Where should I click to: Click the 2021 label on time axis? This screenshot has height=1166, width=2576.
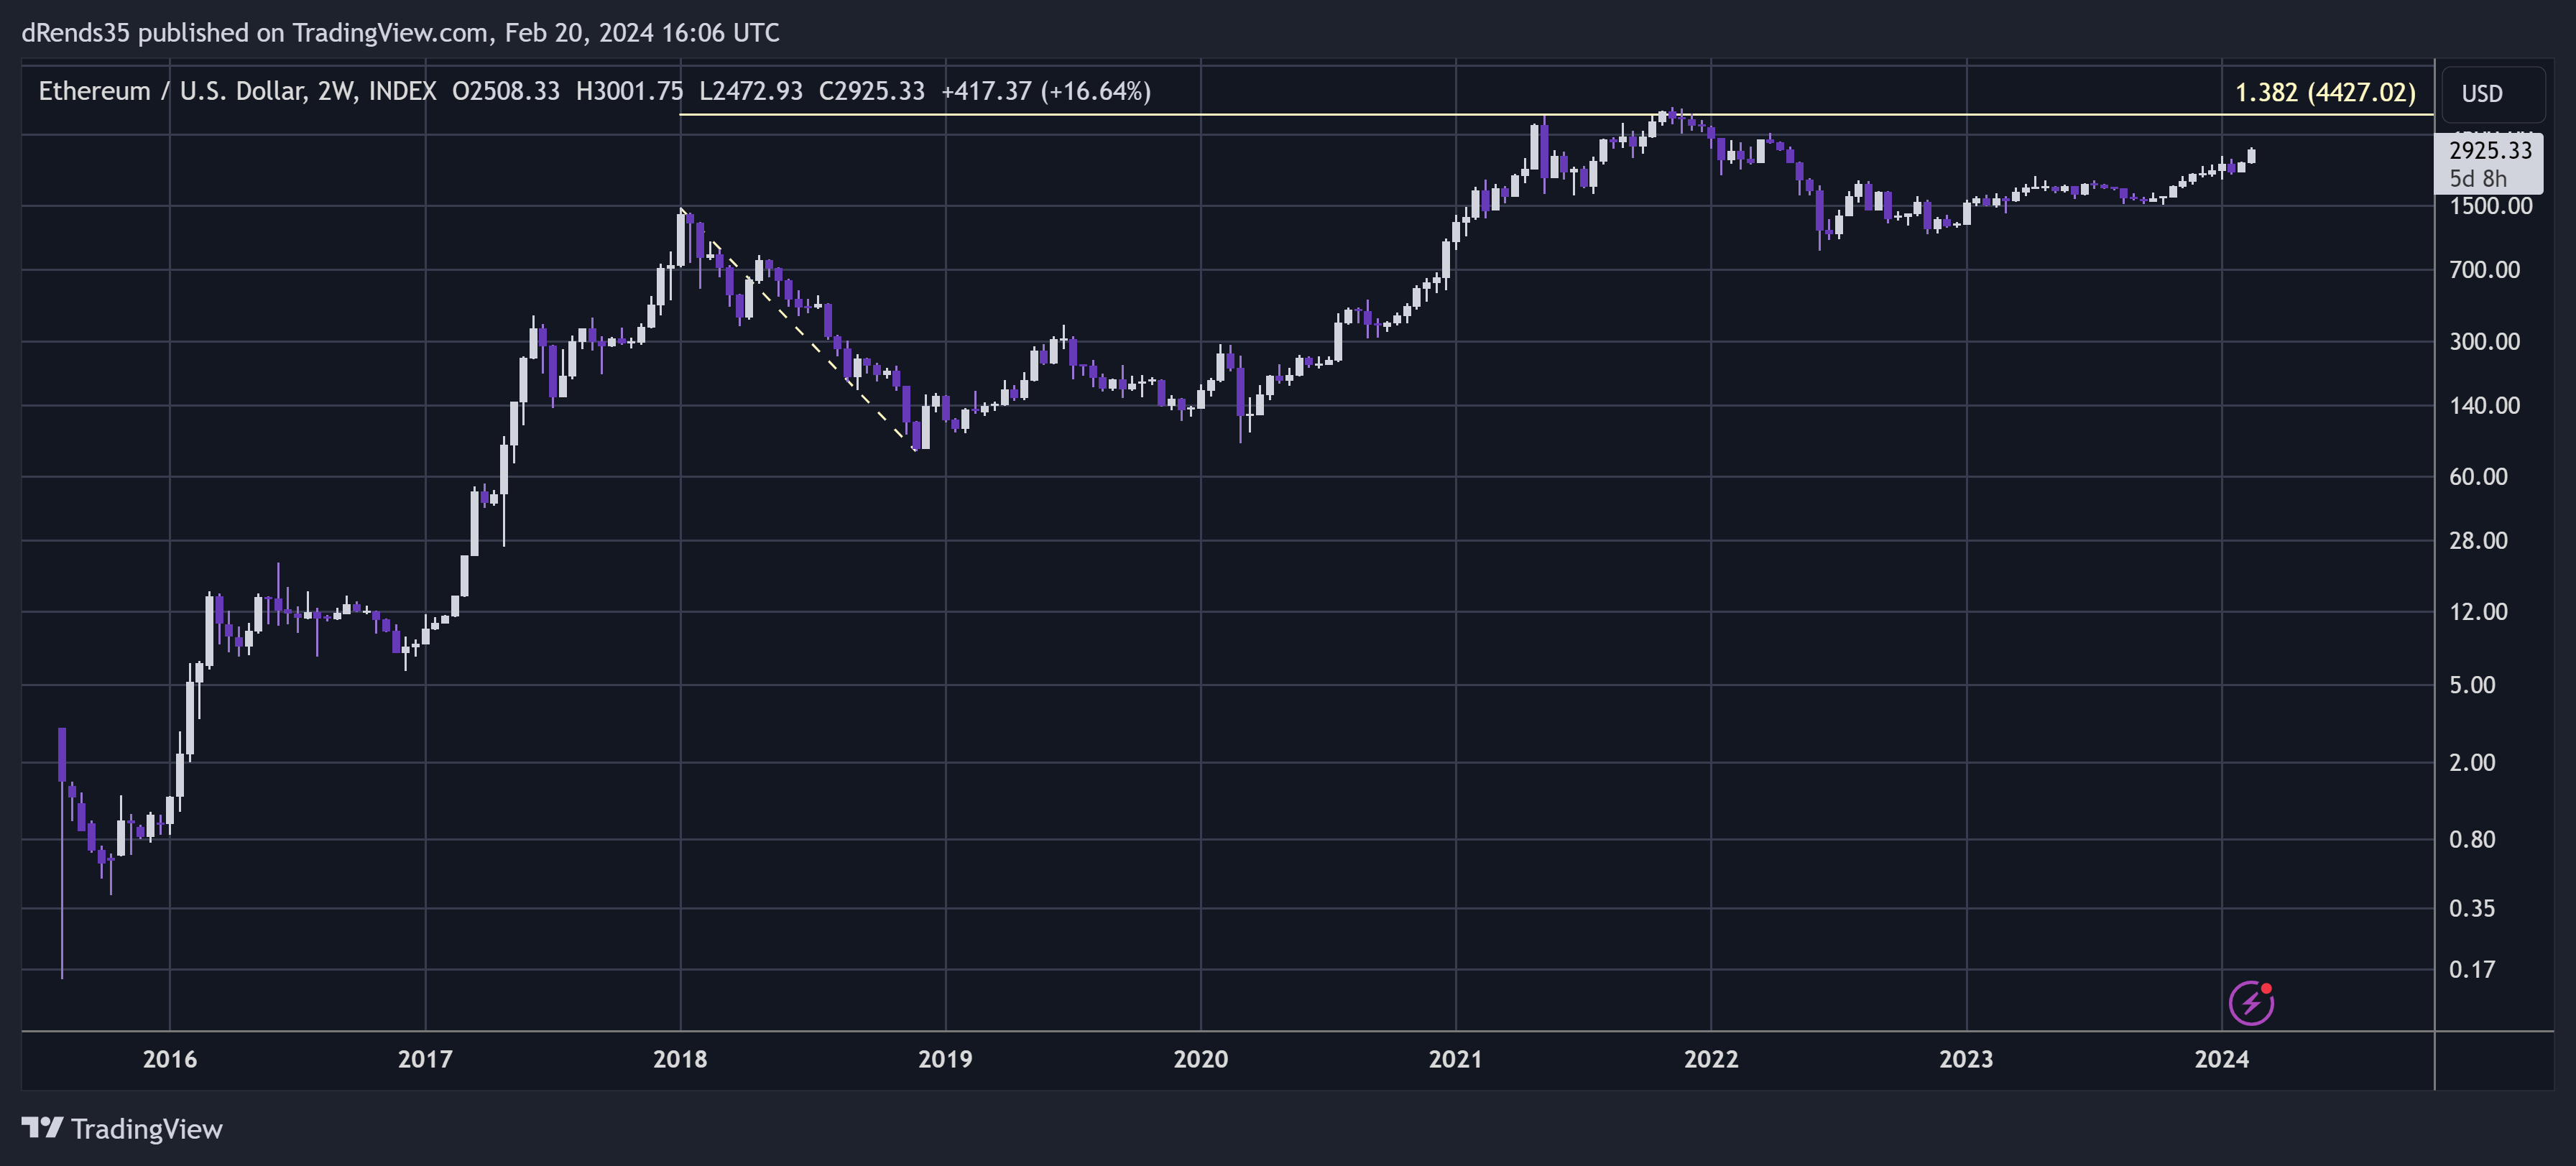1456,1059
